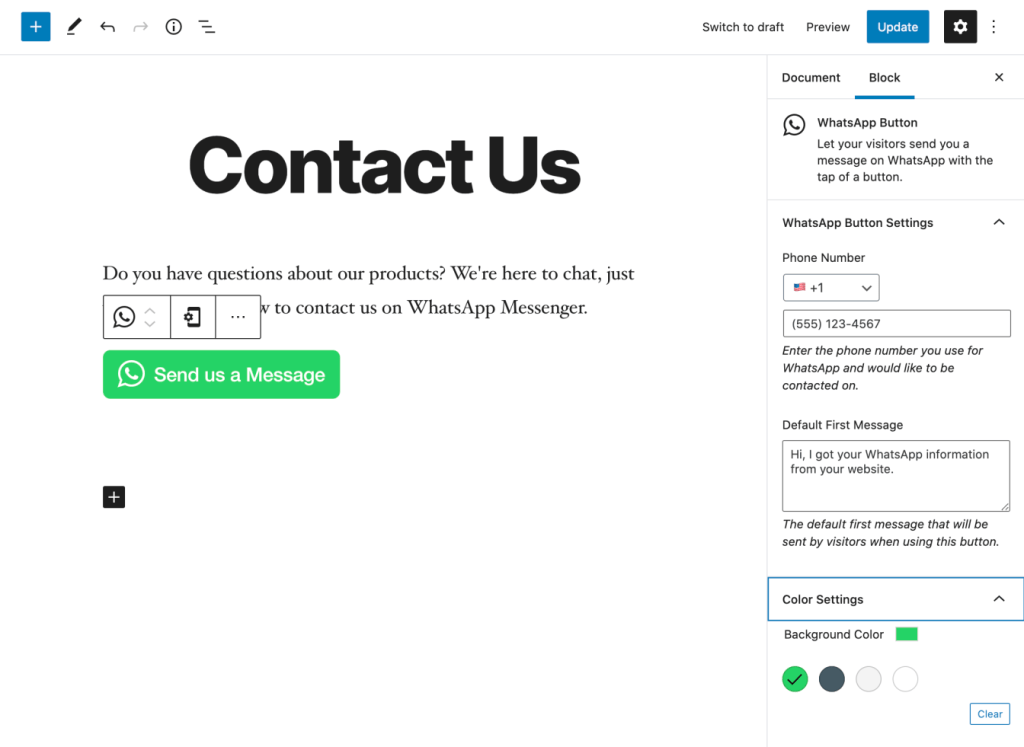Click the Update button
The width and height of the screenshot is (1024, 747).
pos(897,27)
